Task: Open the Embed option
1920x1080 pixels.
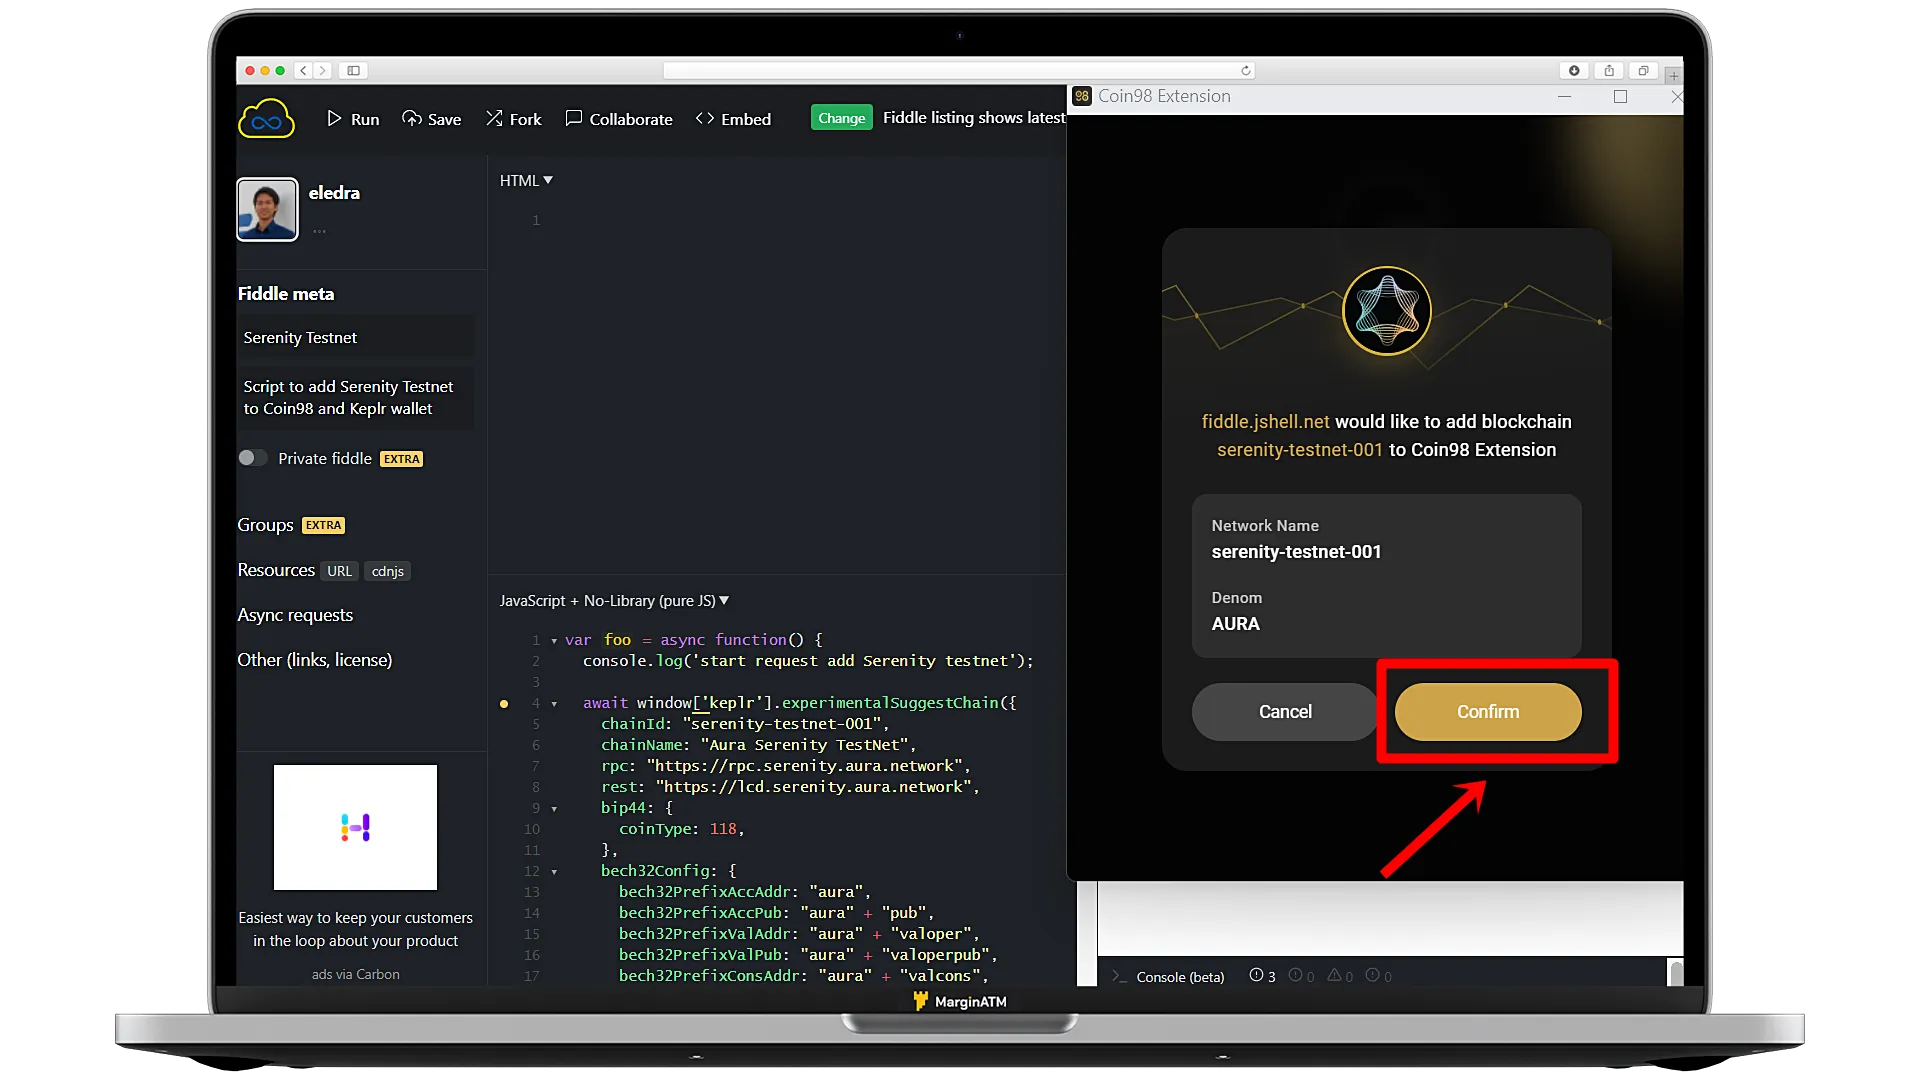Action: [733, 119]
